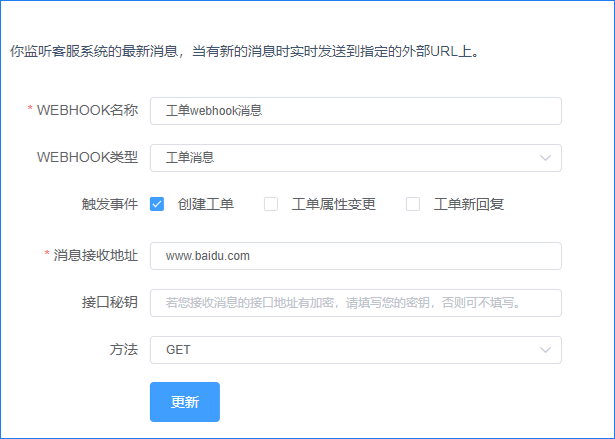Select the 工单新回复 option text
615x439 pixels.
(468, 205)
